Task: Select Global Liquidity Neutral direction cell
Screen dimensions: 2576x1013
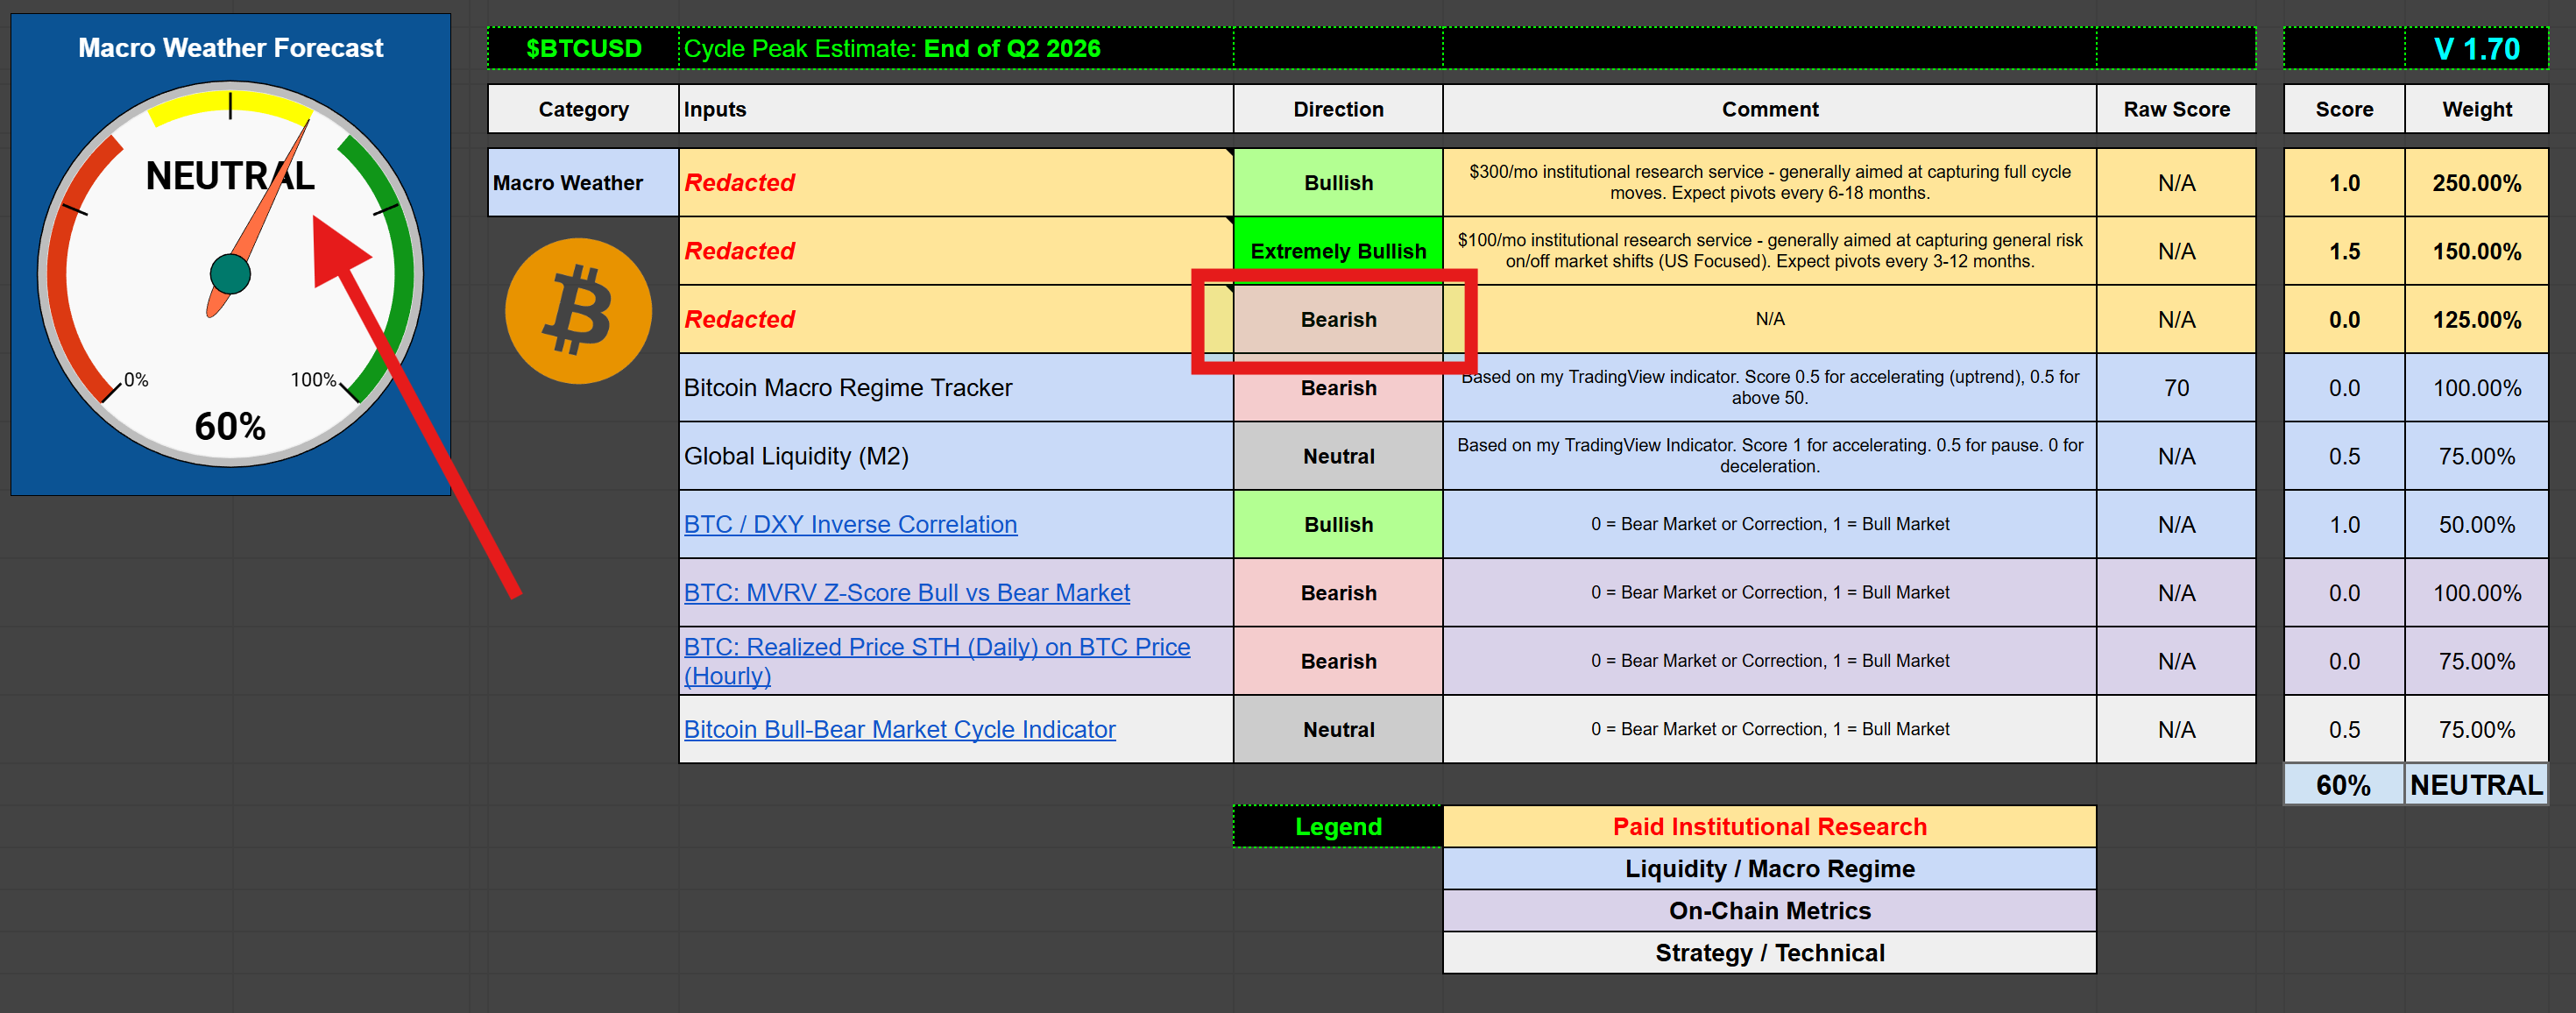Action: point(1338,456)
